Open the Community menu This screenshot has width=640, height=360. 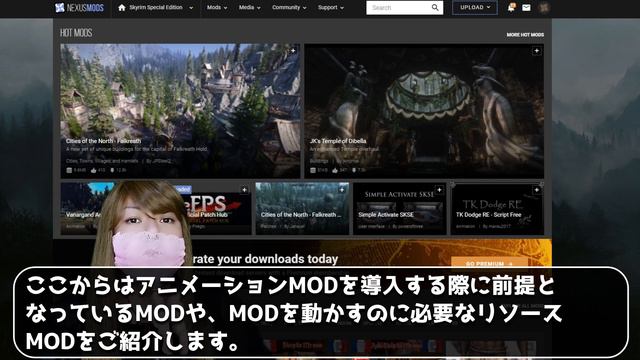(289, 7)
